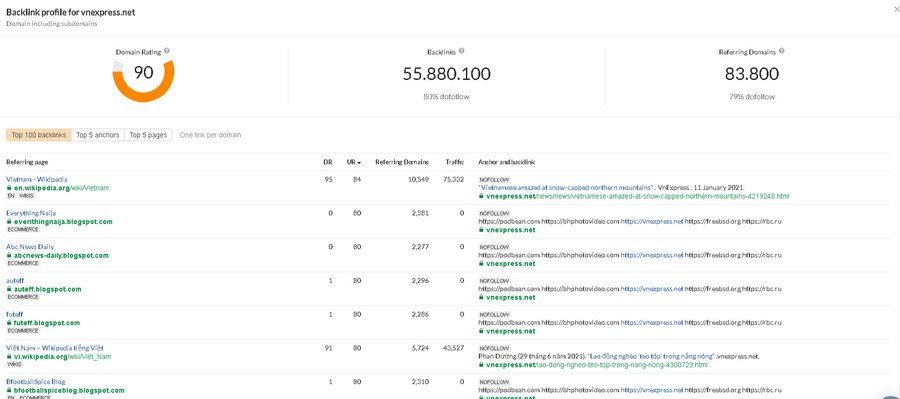
Task: Click the DR value 95
Action: 328,180
